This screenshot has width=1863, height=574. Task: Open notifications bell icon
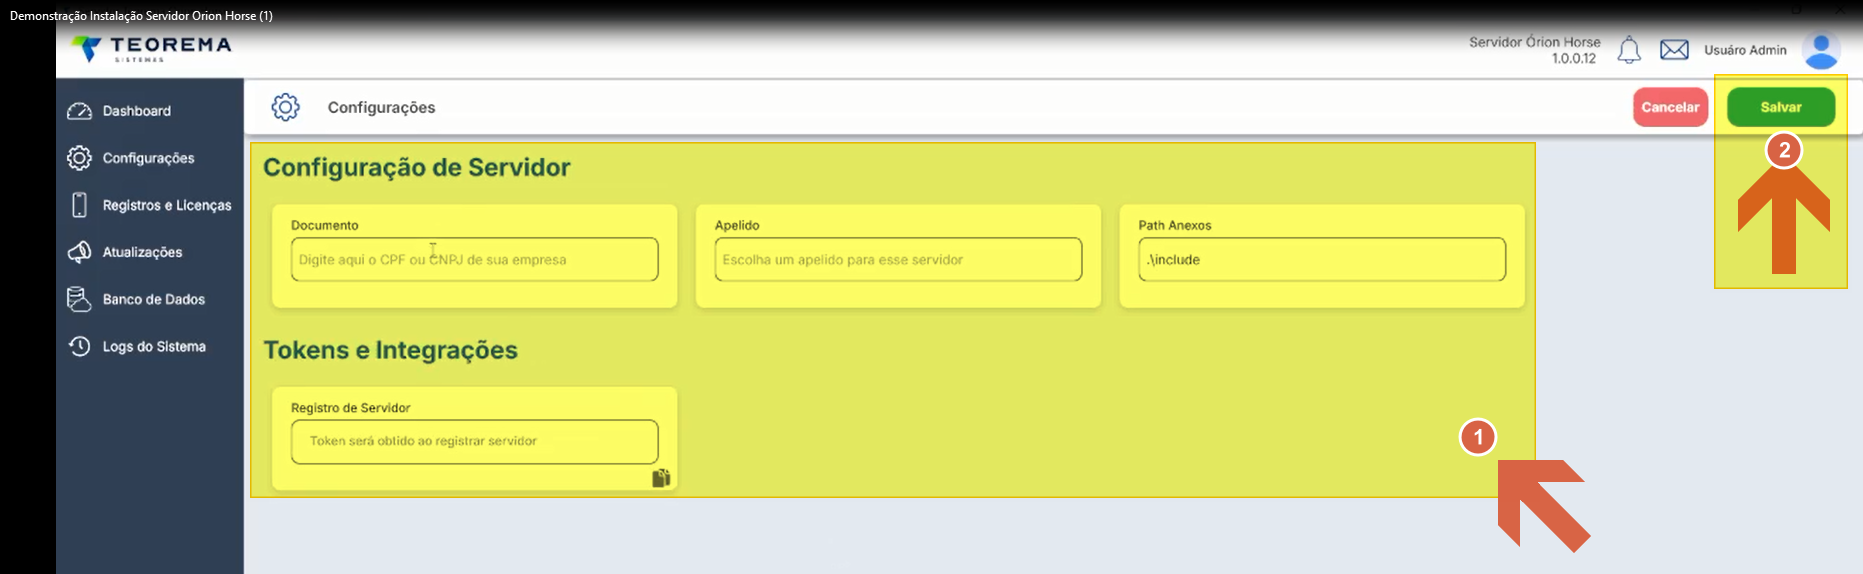click(x=1629, y=50)
